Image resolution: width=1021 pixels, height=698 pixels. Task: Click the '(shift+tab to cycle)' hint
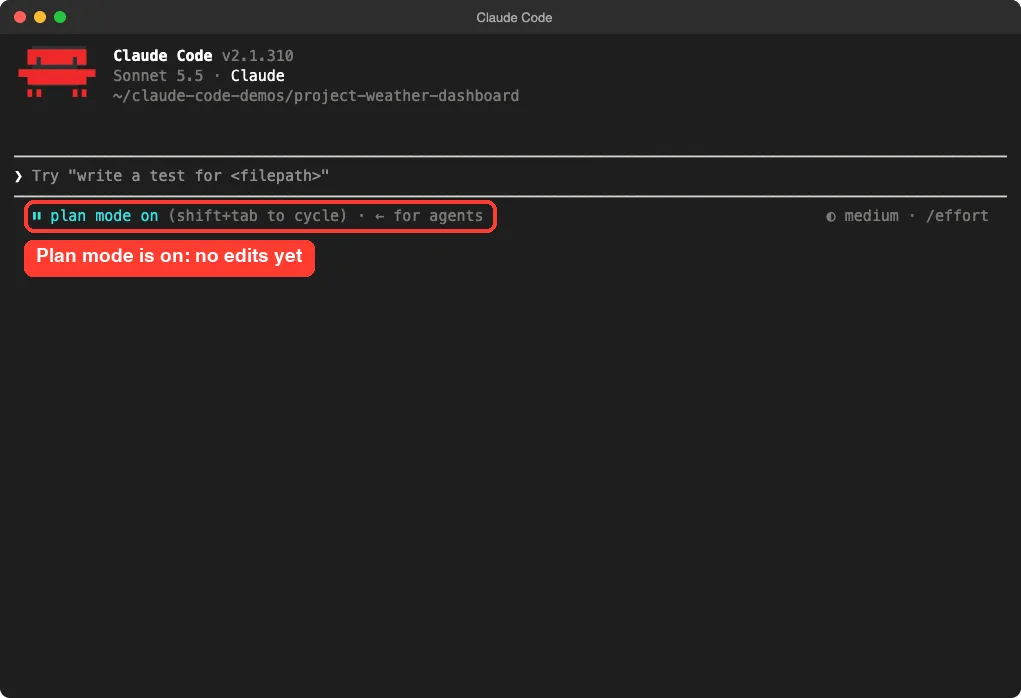click(257, 216)
